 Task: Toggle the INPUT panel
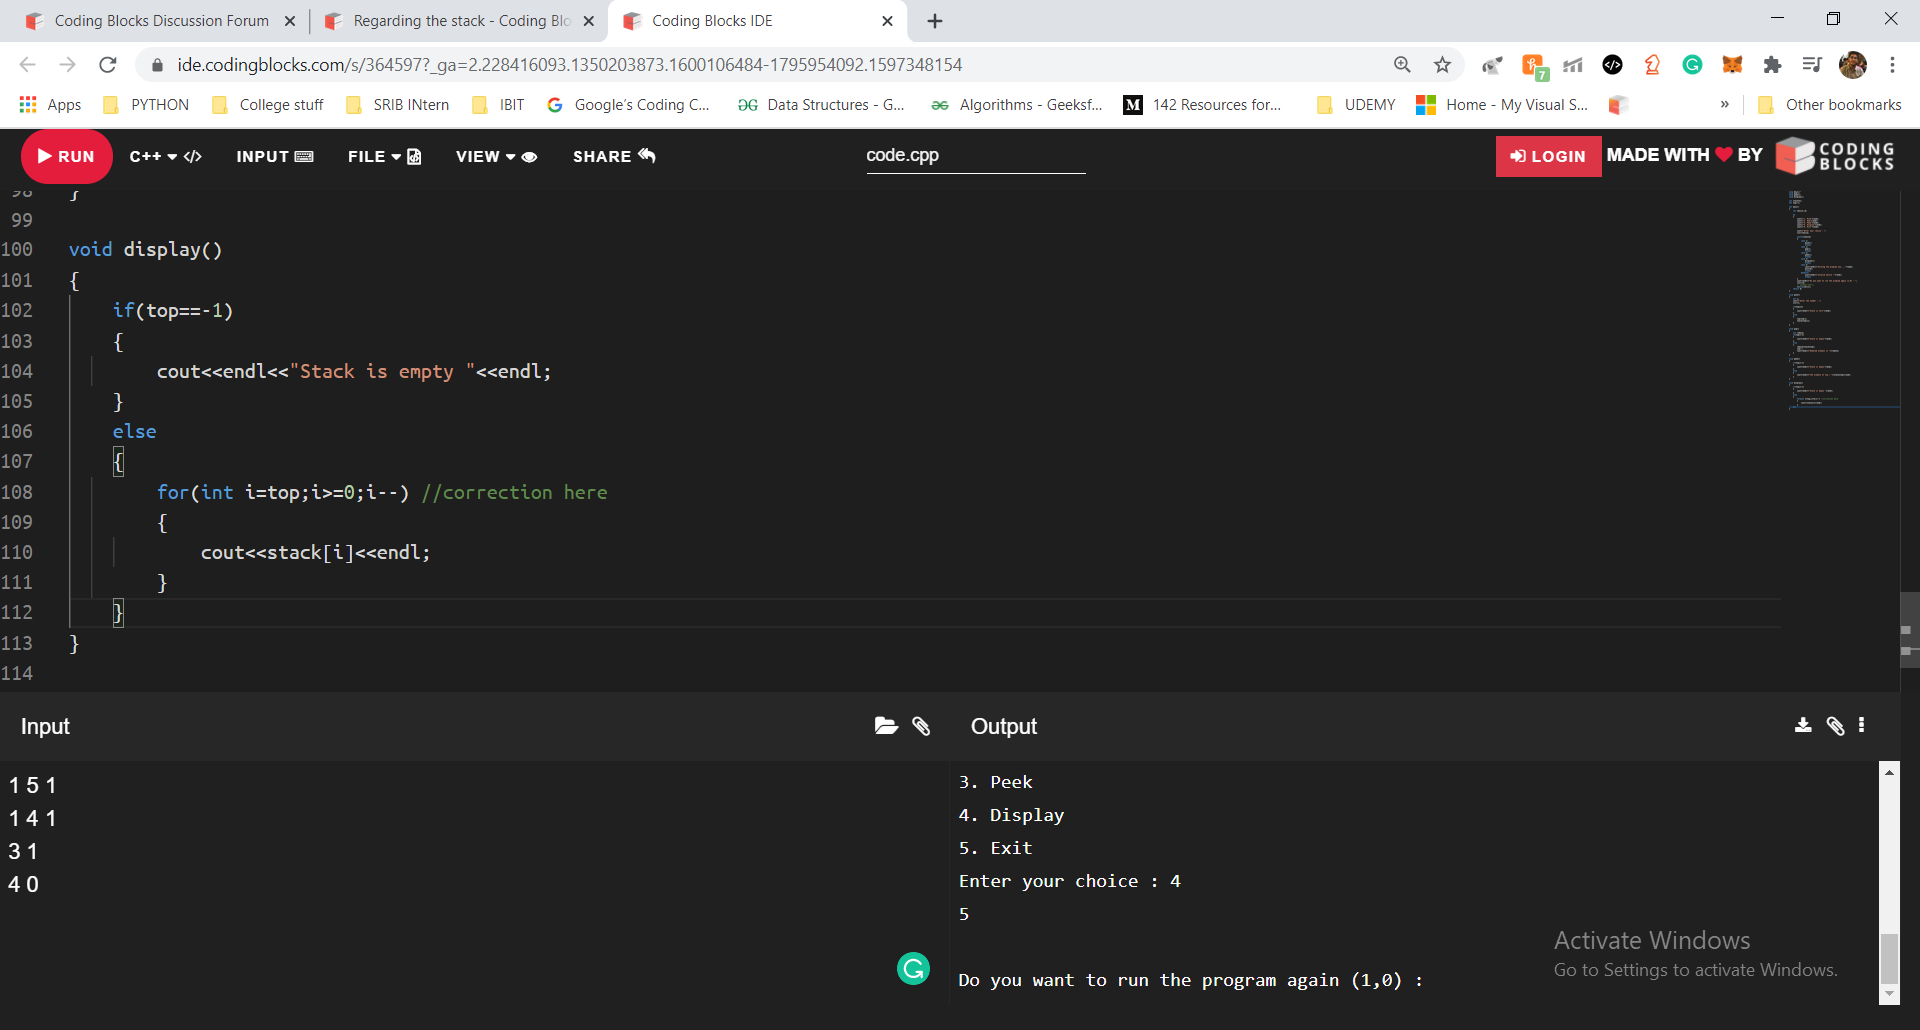pyautogui.click(x=274, y=156)
